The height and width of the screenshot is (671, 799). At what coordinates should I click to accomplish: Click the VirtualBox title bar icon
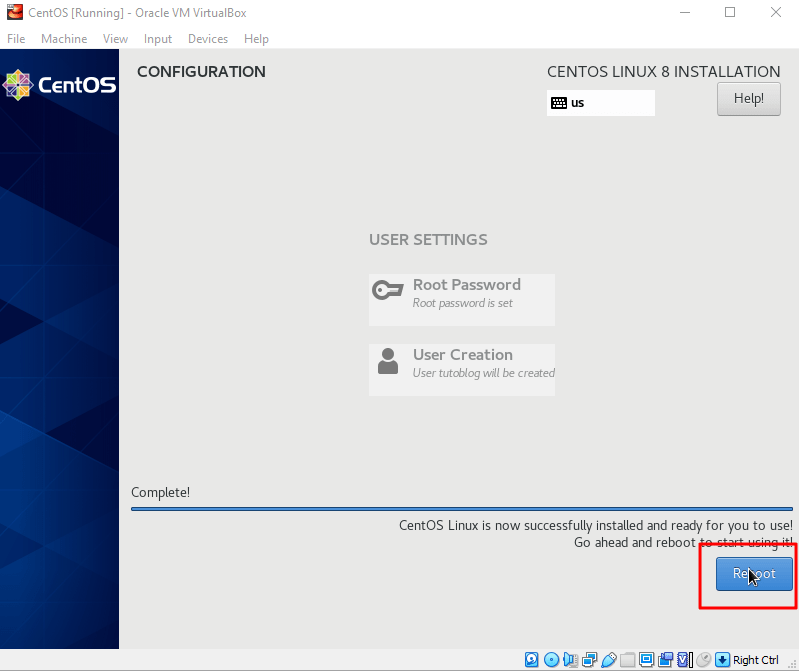click(x=15, y=12)
